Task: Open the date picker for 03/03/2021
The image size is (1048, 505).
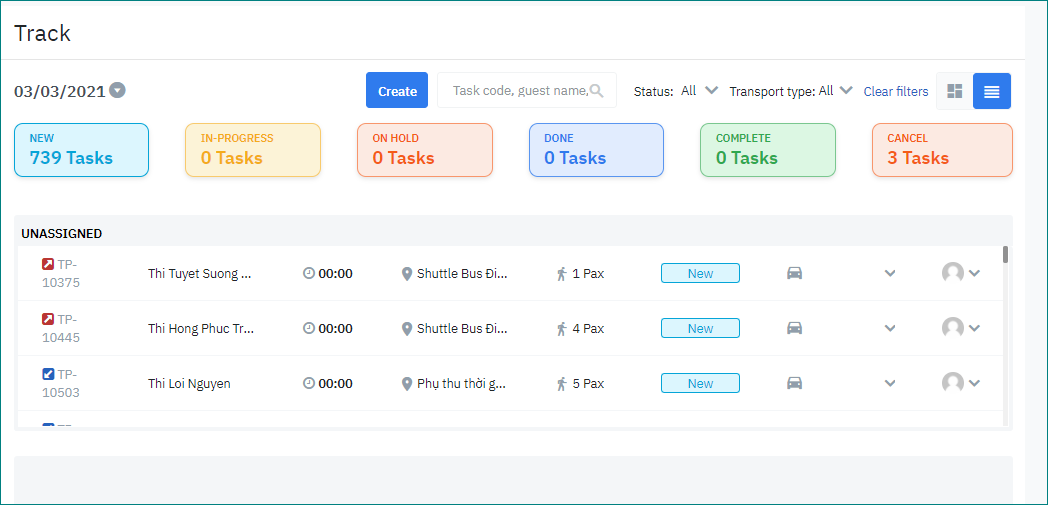Action: [118, 91]
